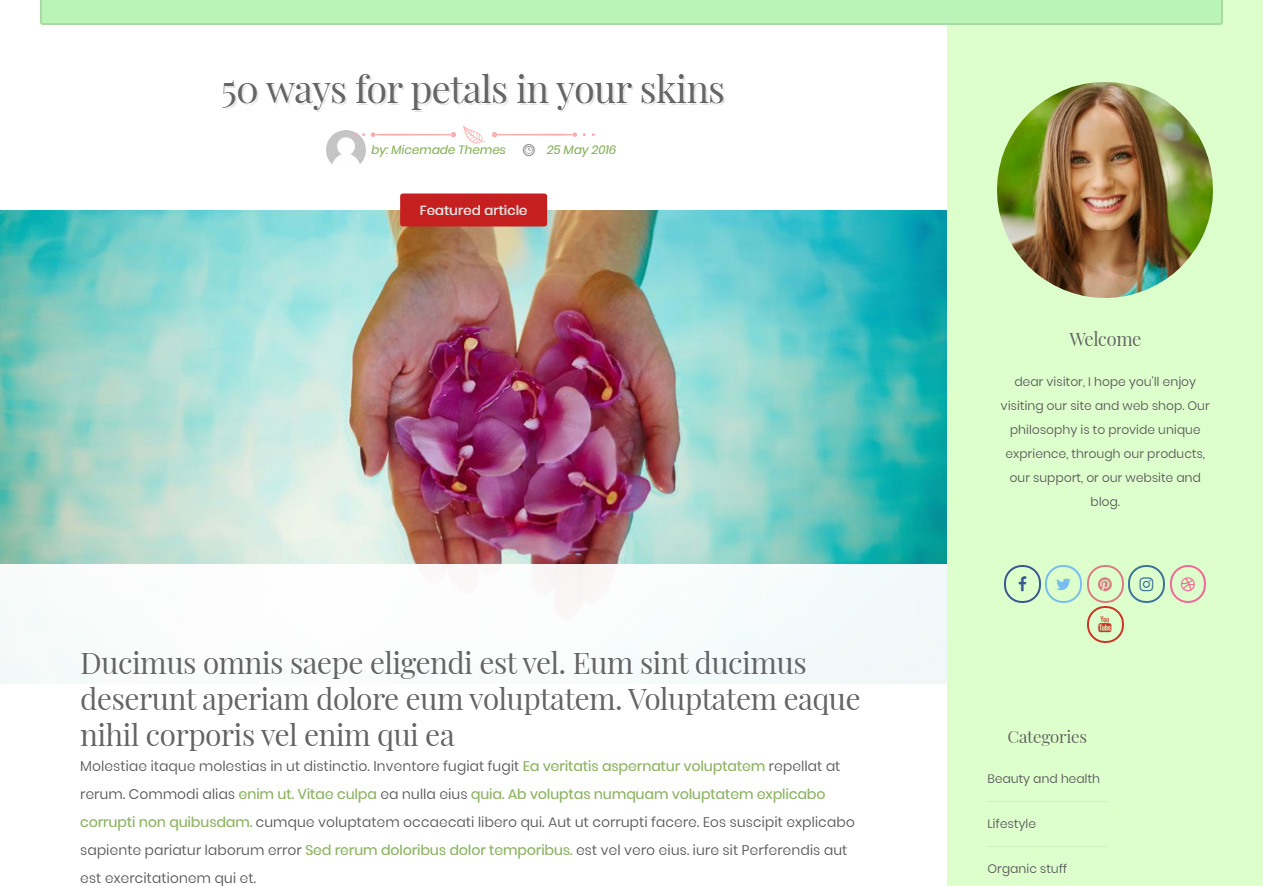
Task: Click the Featured article badge
Action: coord(473,210)
